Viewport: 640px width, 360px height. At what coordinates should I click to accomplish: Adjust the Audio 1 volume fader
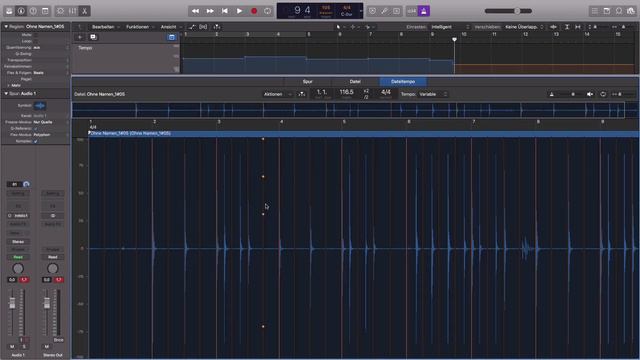pos(12,303)
